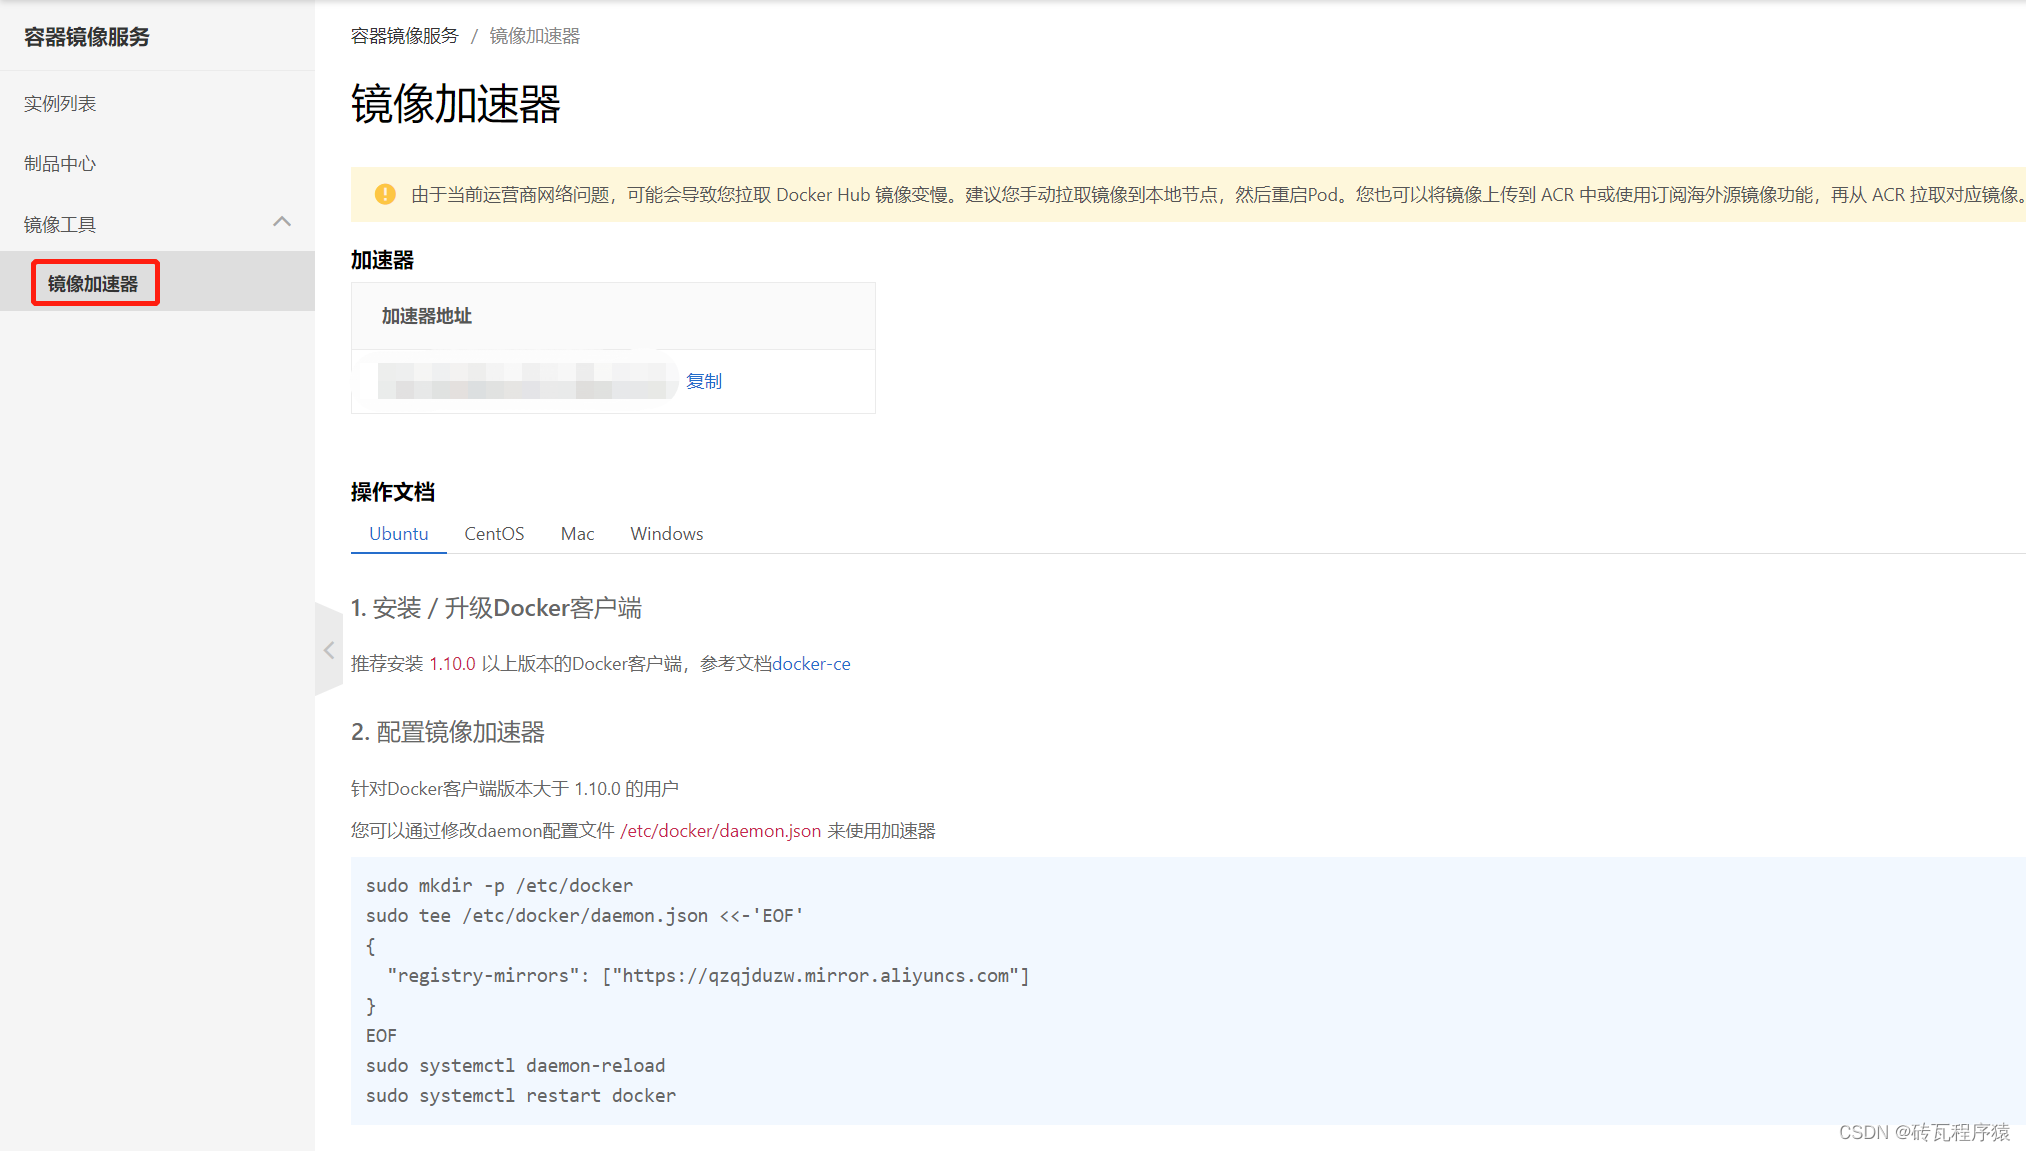This screenshot has height=1151, width=2026.
Task: Open 制品中心 in the sidebar
Action: [x=60, y=163]
